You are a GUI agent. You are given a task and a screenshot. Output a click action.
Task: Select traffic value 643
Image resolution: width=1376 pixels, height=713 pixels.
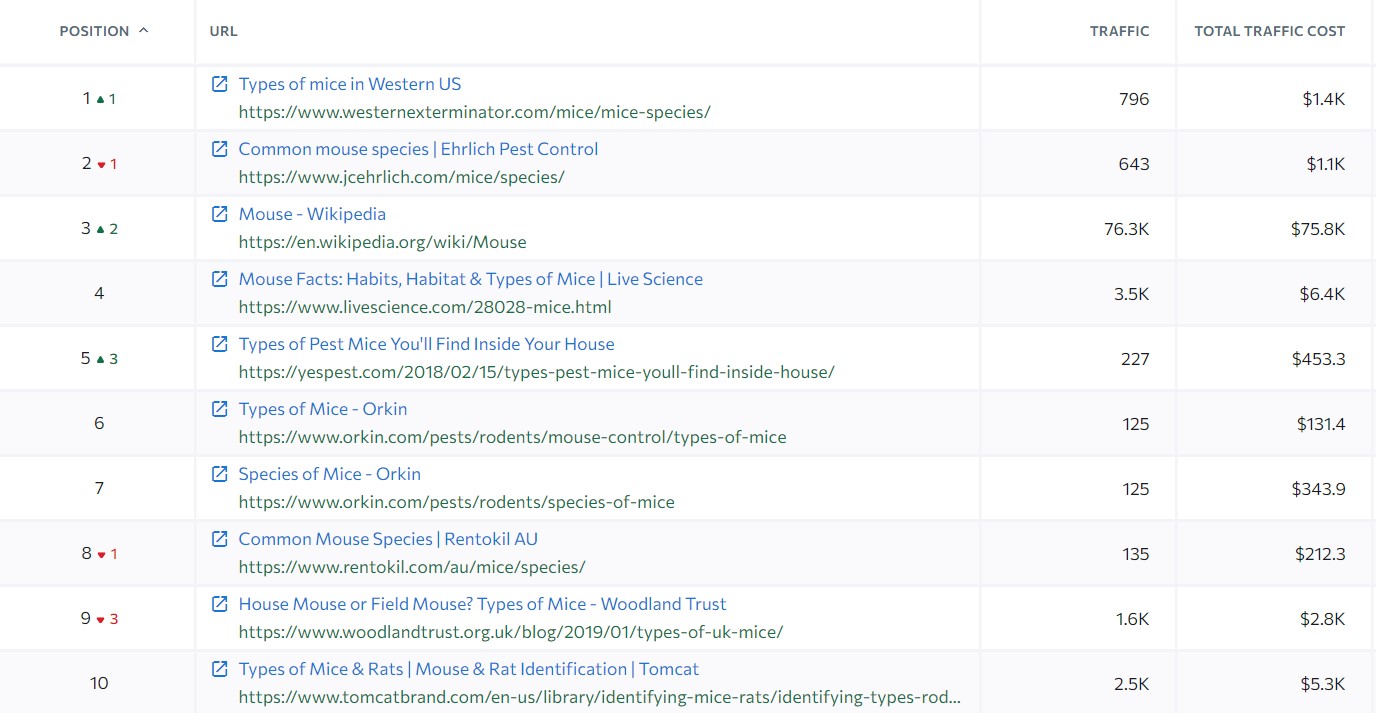pos(1134,164)
